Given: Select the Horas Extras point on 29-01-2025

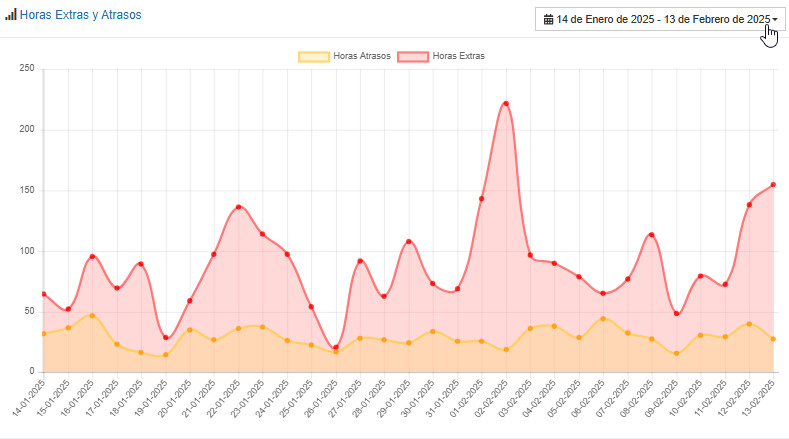Looking at the screenshot, I should [x=409, y=242].
